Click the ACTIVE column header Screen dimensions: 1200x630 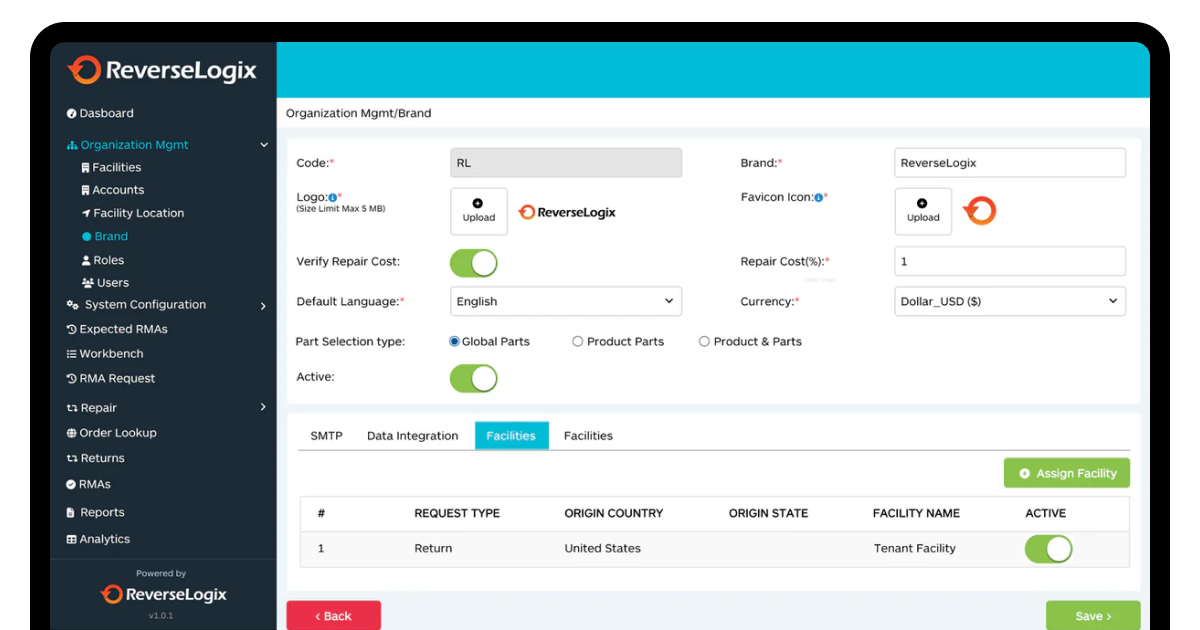[1046, 514]
